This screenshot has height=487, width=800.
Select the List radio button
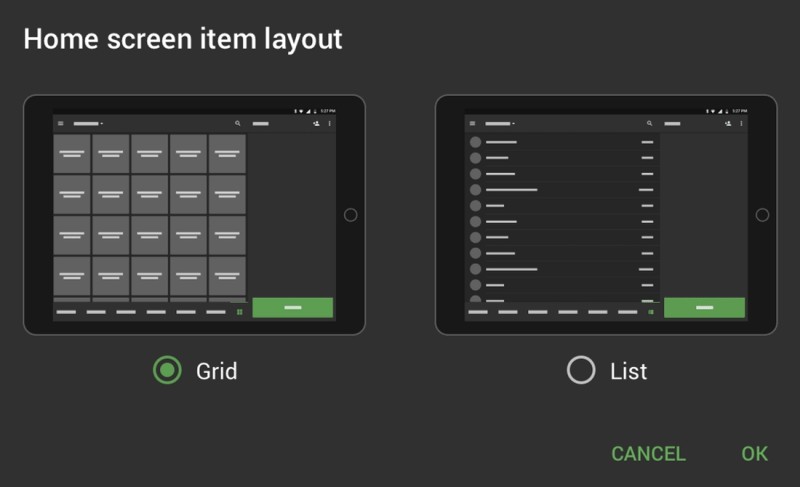581,370
